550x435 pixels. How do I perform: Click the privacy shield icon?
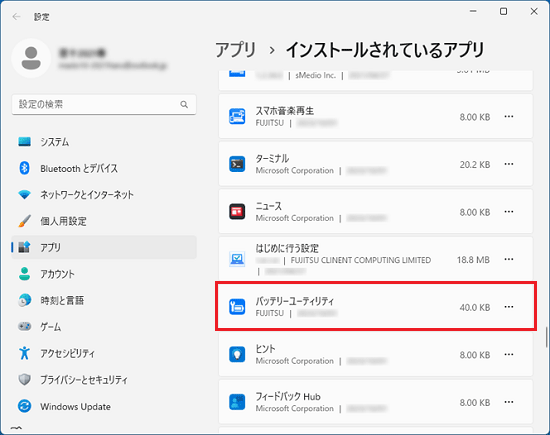coord(25,380)
